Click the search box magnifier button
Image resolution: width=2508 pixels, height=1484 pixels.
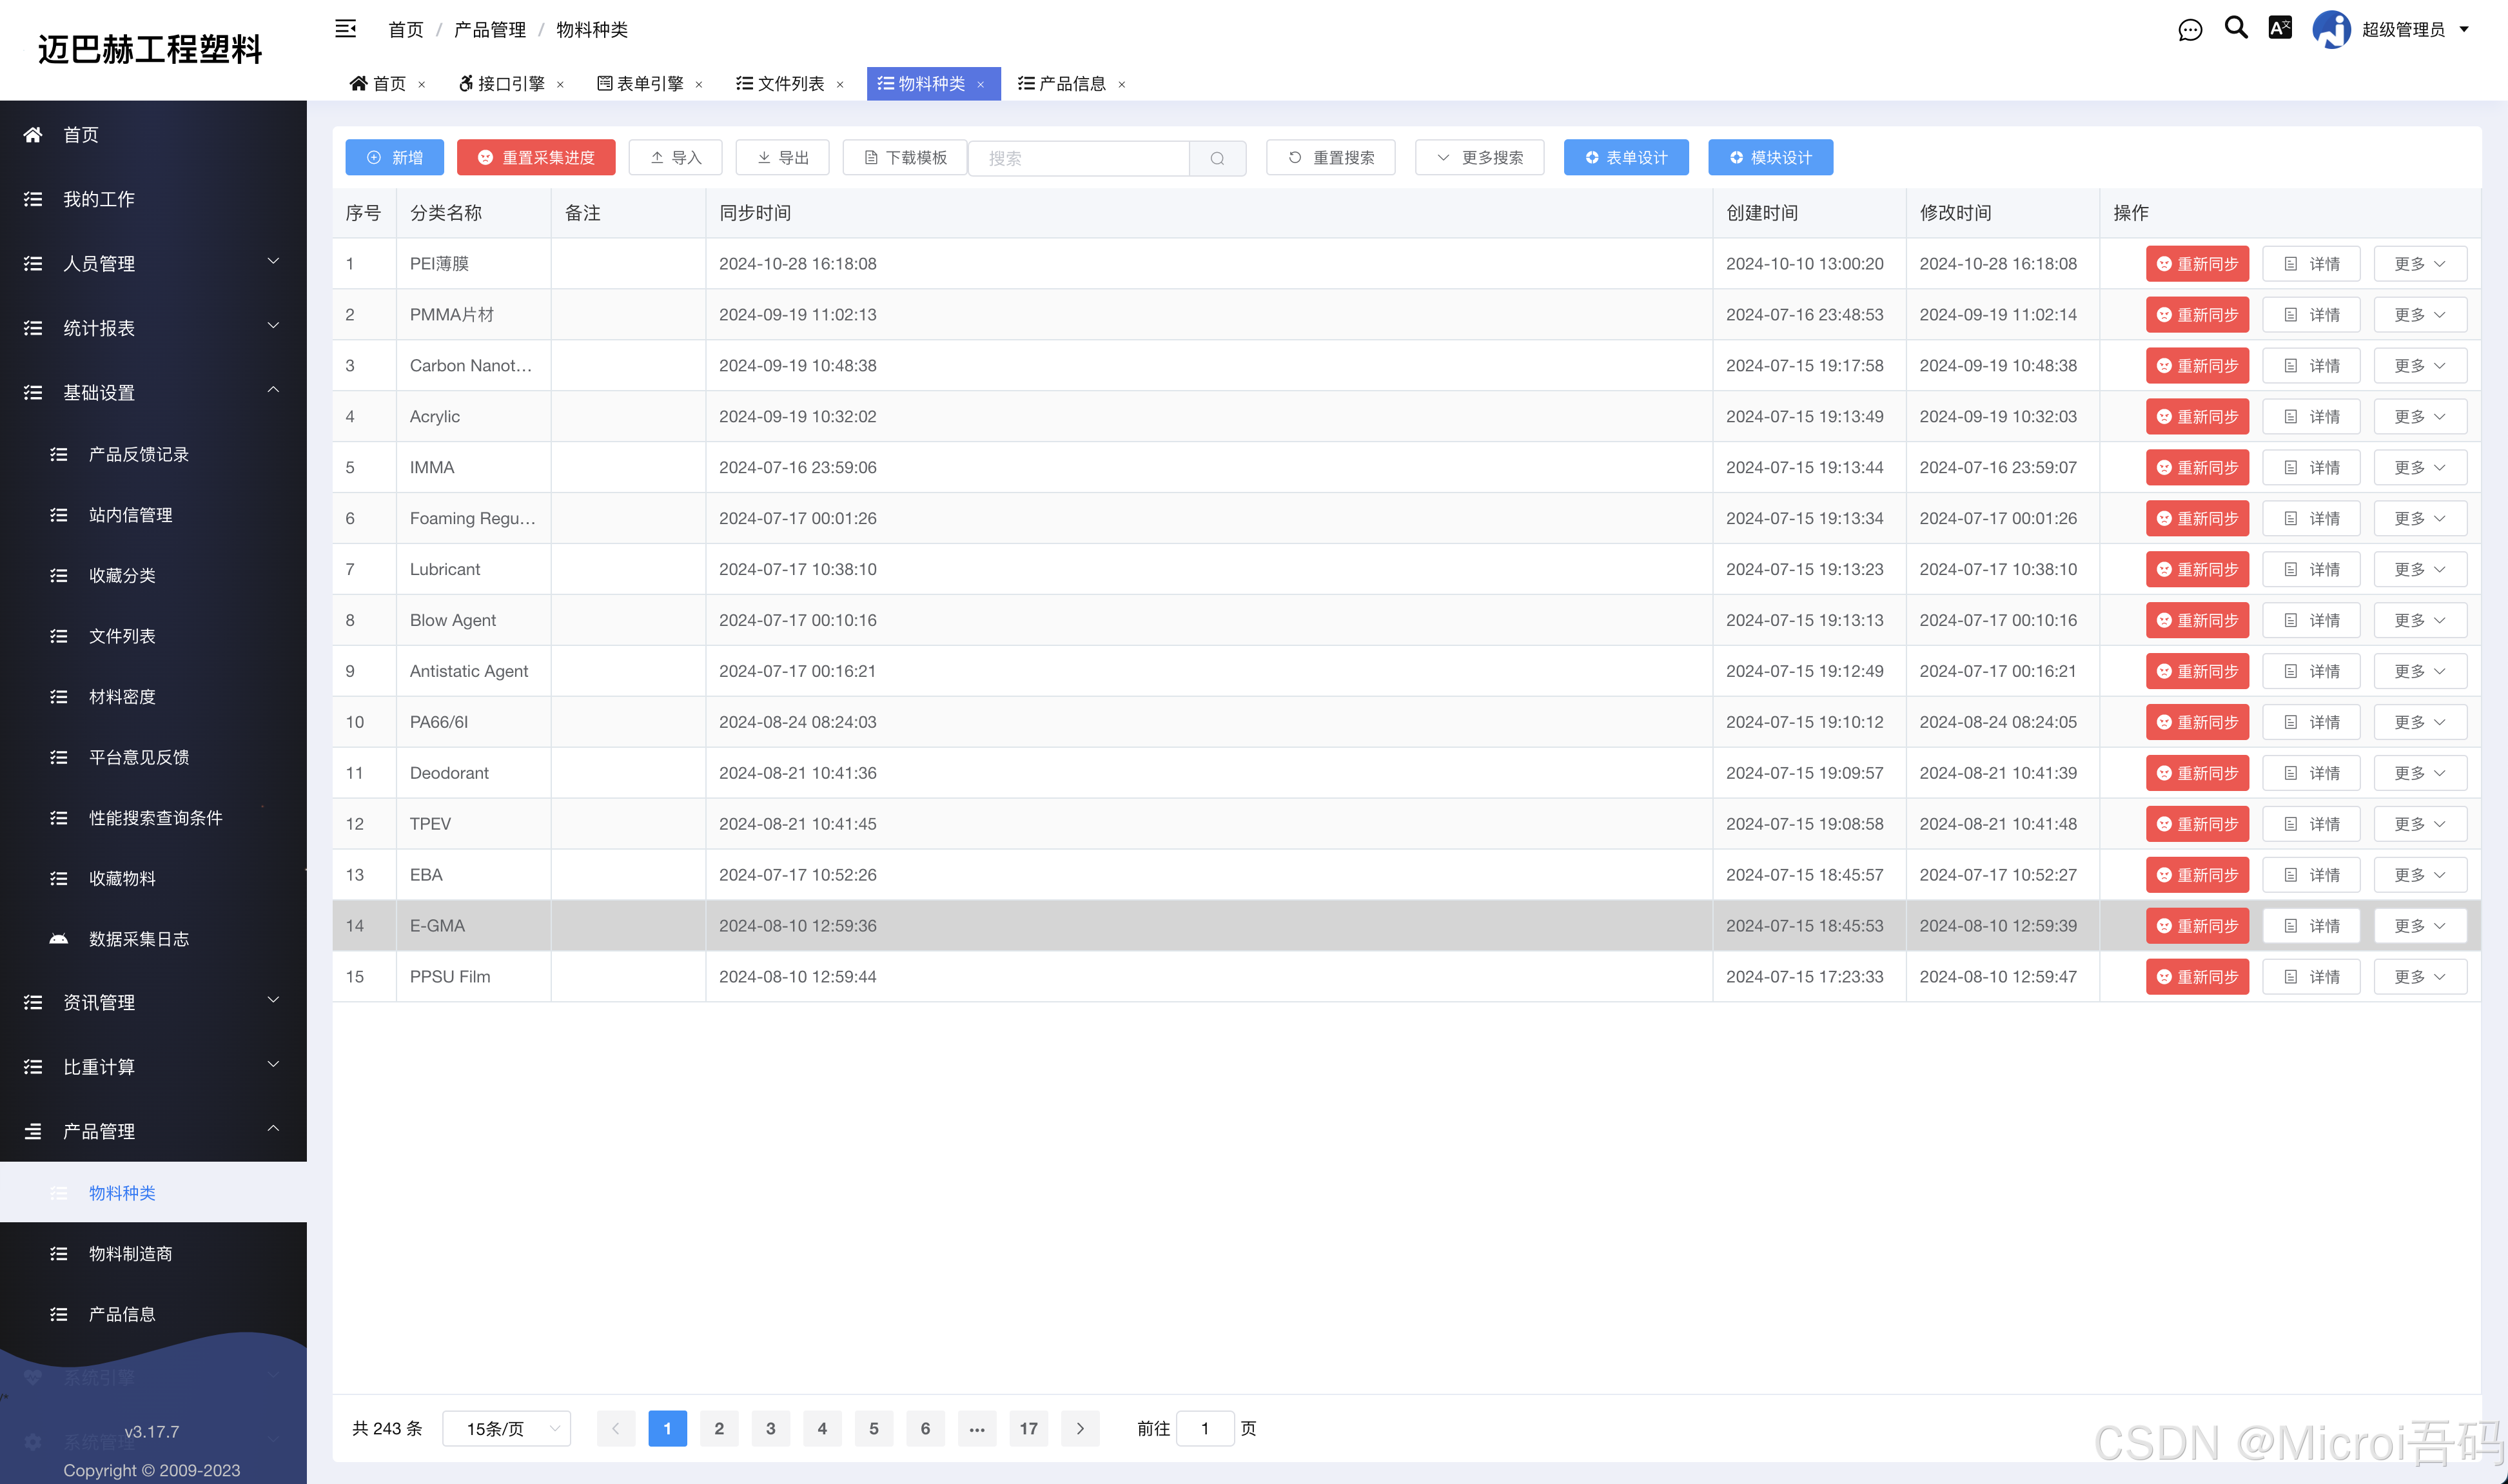(1217, 158)
